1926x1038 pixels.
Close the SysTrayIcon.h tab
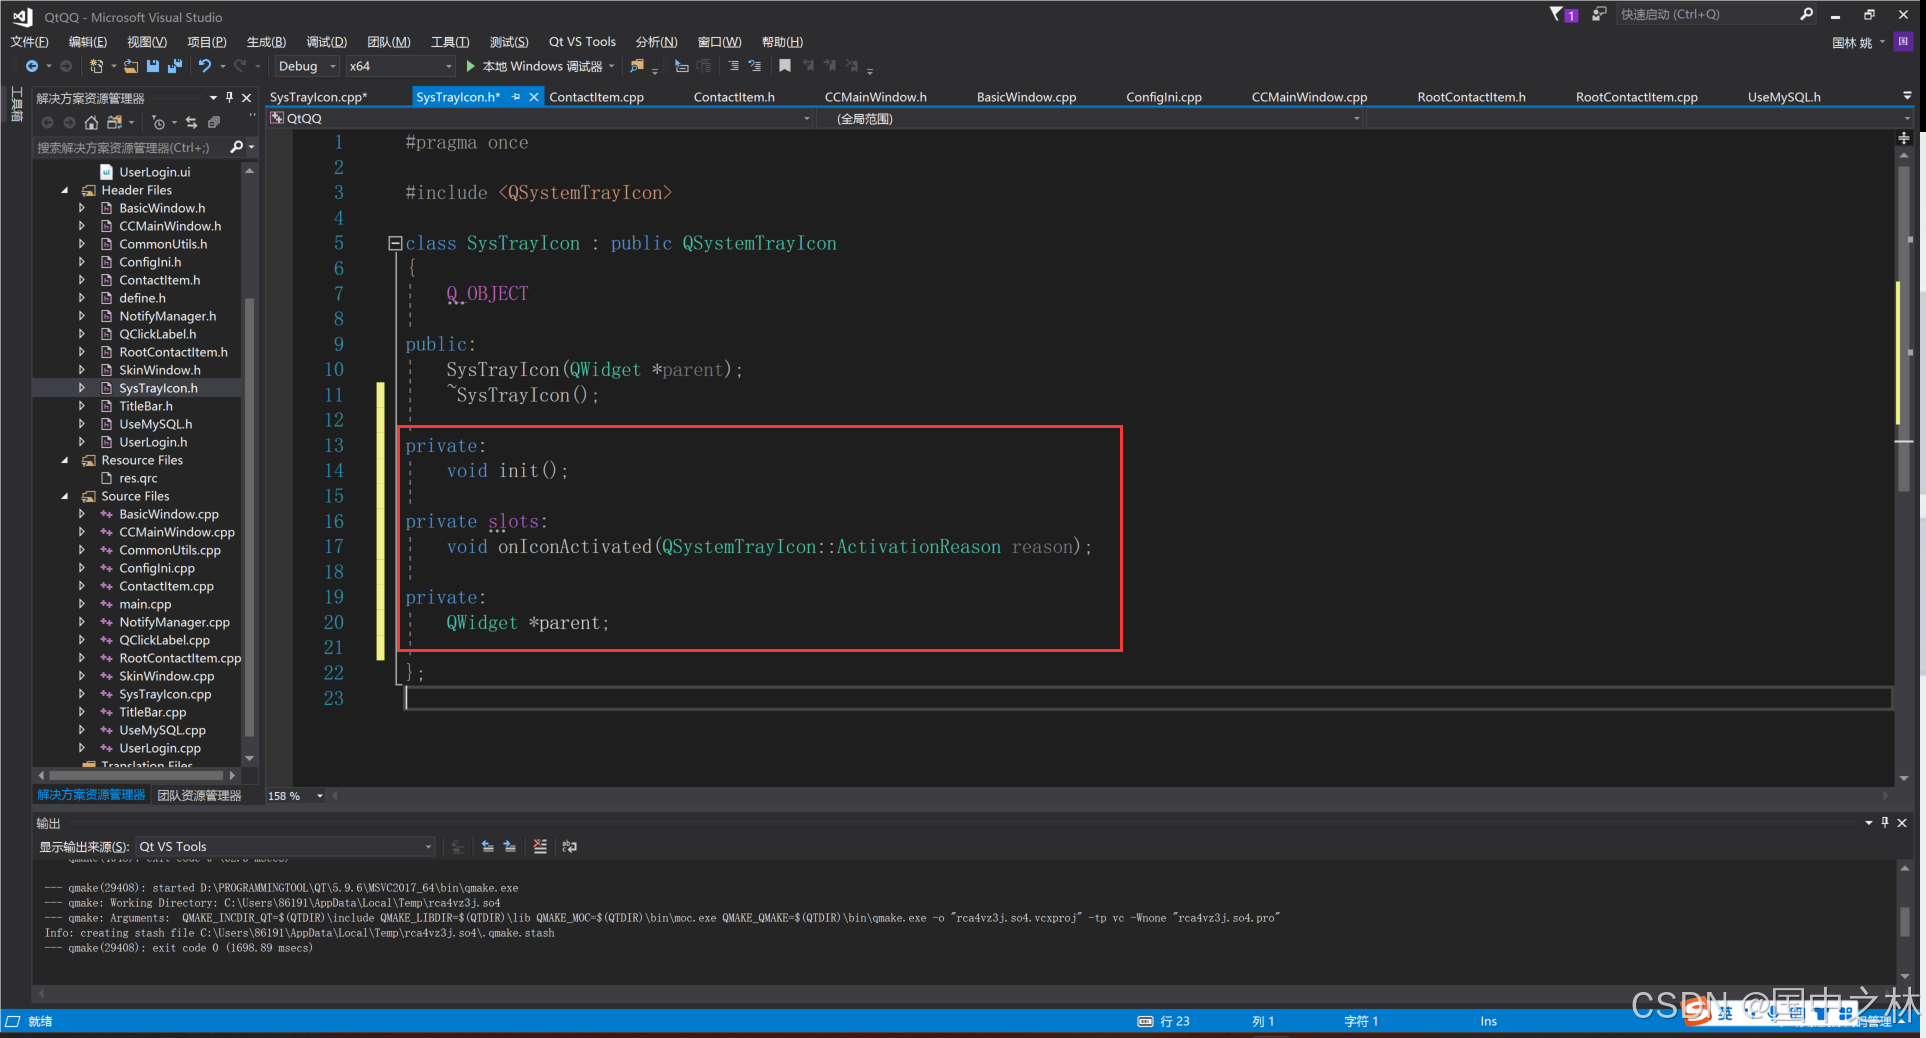pos(534,97)
